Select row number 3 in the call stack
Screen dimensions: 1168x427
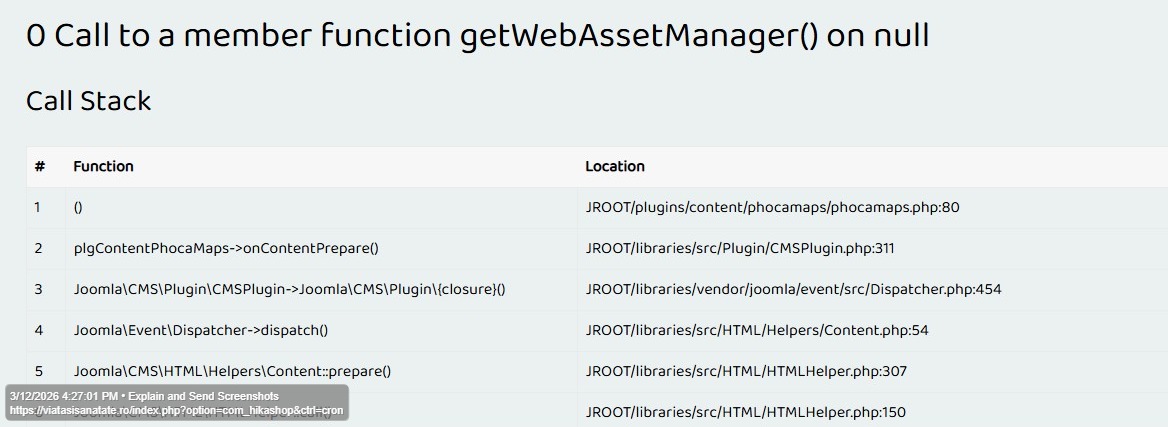point(38,289)
